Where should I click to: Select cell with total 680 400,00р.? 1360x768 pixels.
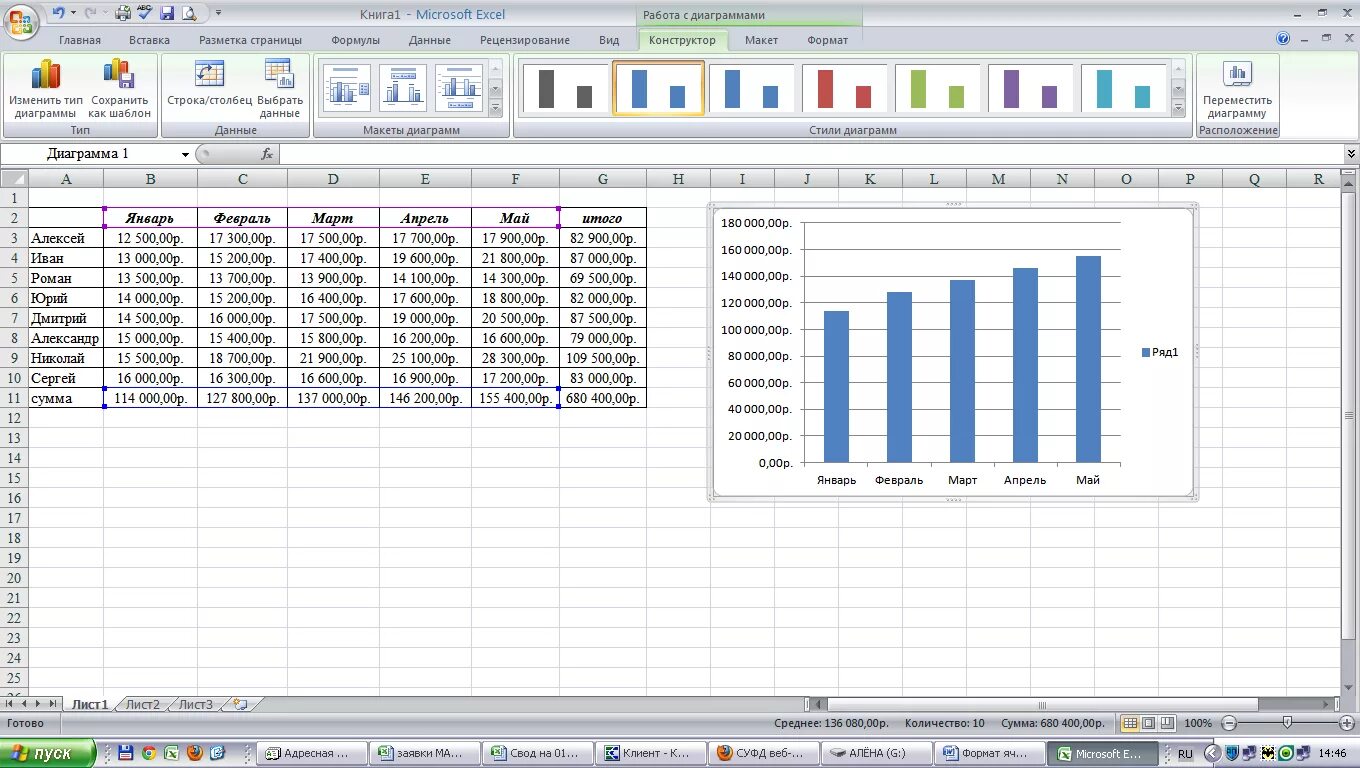(603, 398)
